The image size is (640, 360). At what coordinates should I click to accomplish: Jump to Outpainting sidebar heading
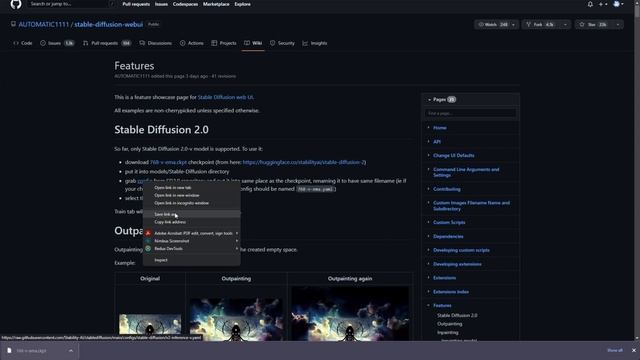coord(450,324)
